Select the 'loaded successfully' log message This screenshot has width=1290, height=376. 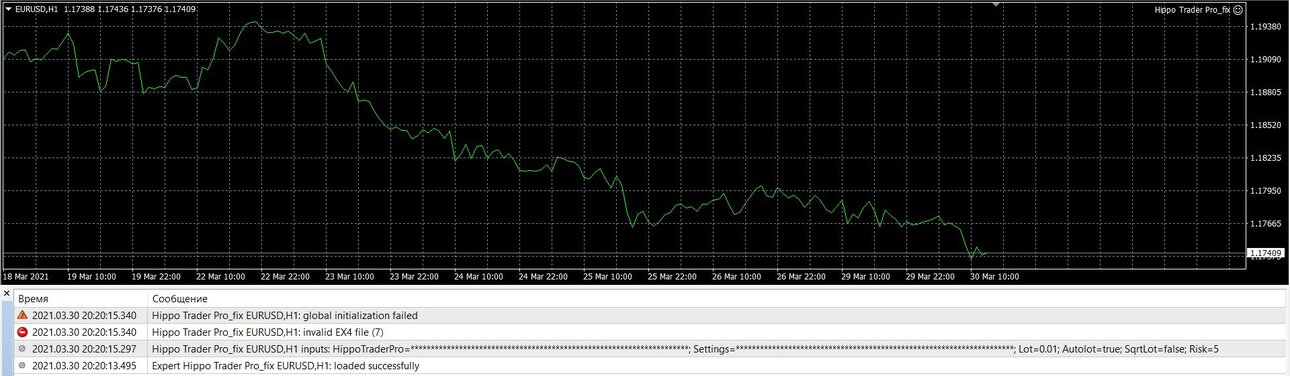(x=285, y=366)
